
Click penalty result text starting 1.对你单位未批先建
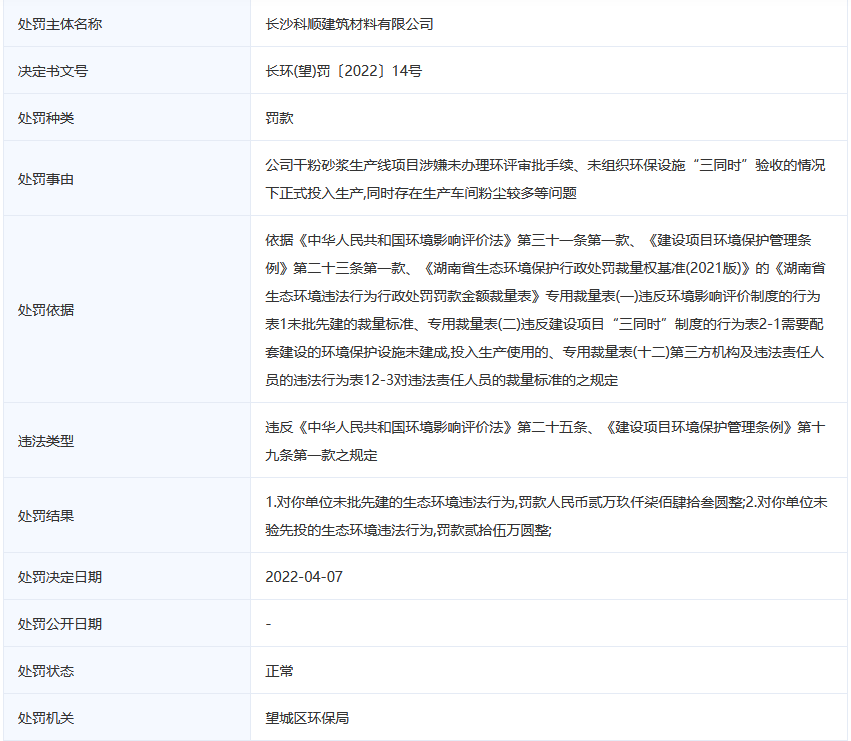546,516
